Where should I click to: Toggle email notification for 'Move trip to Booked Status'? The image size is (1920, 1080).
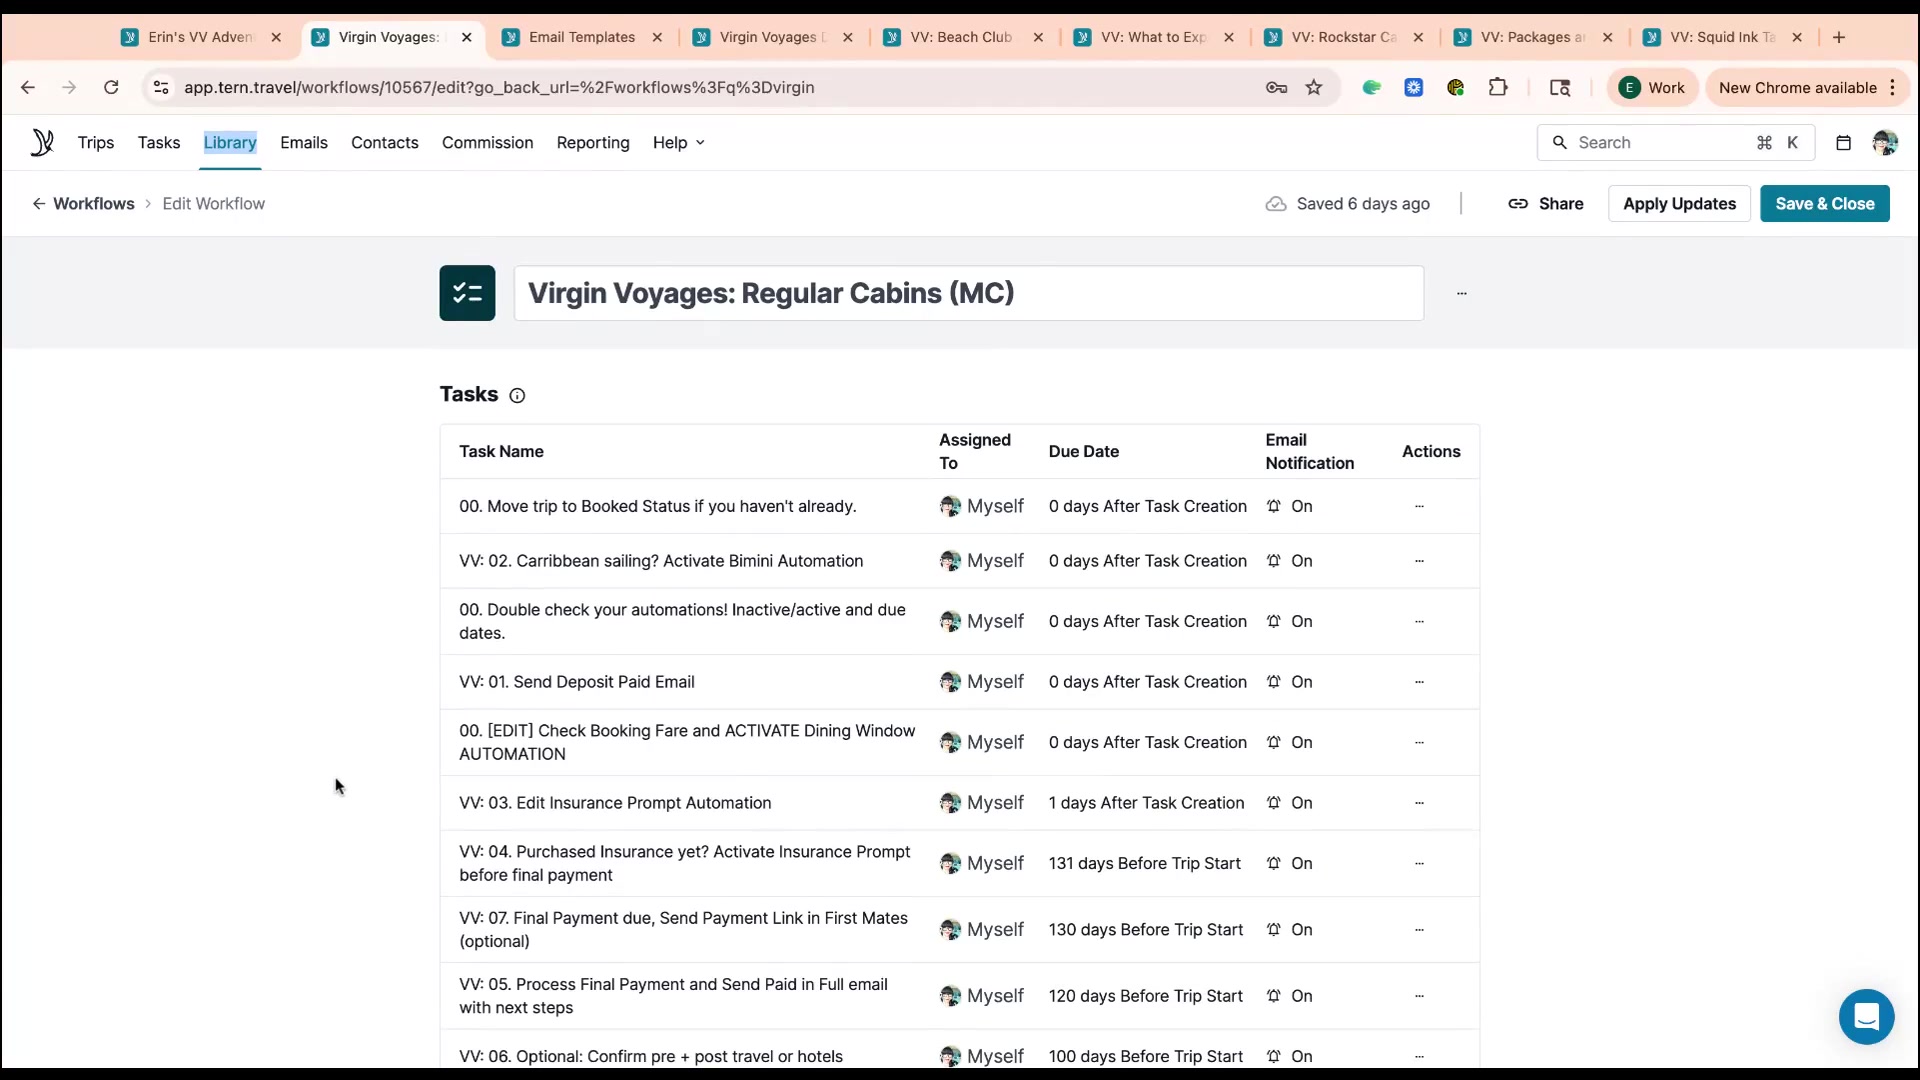[1289, 506]
